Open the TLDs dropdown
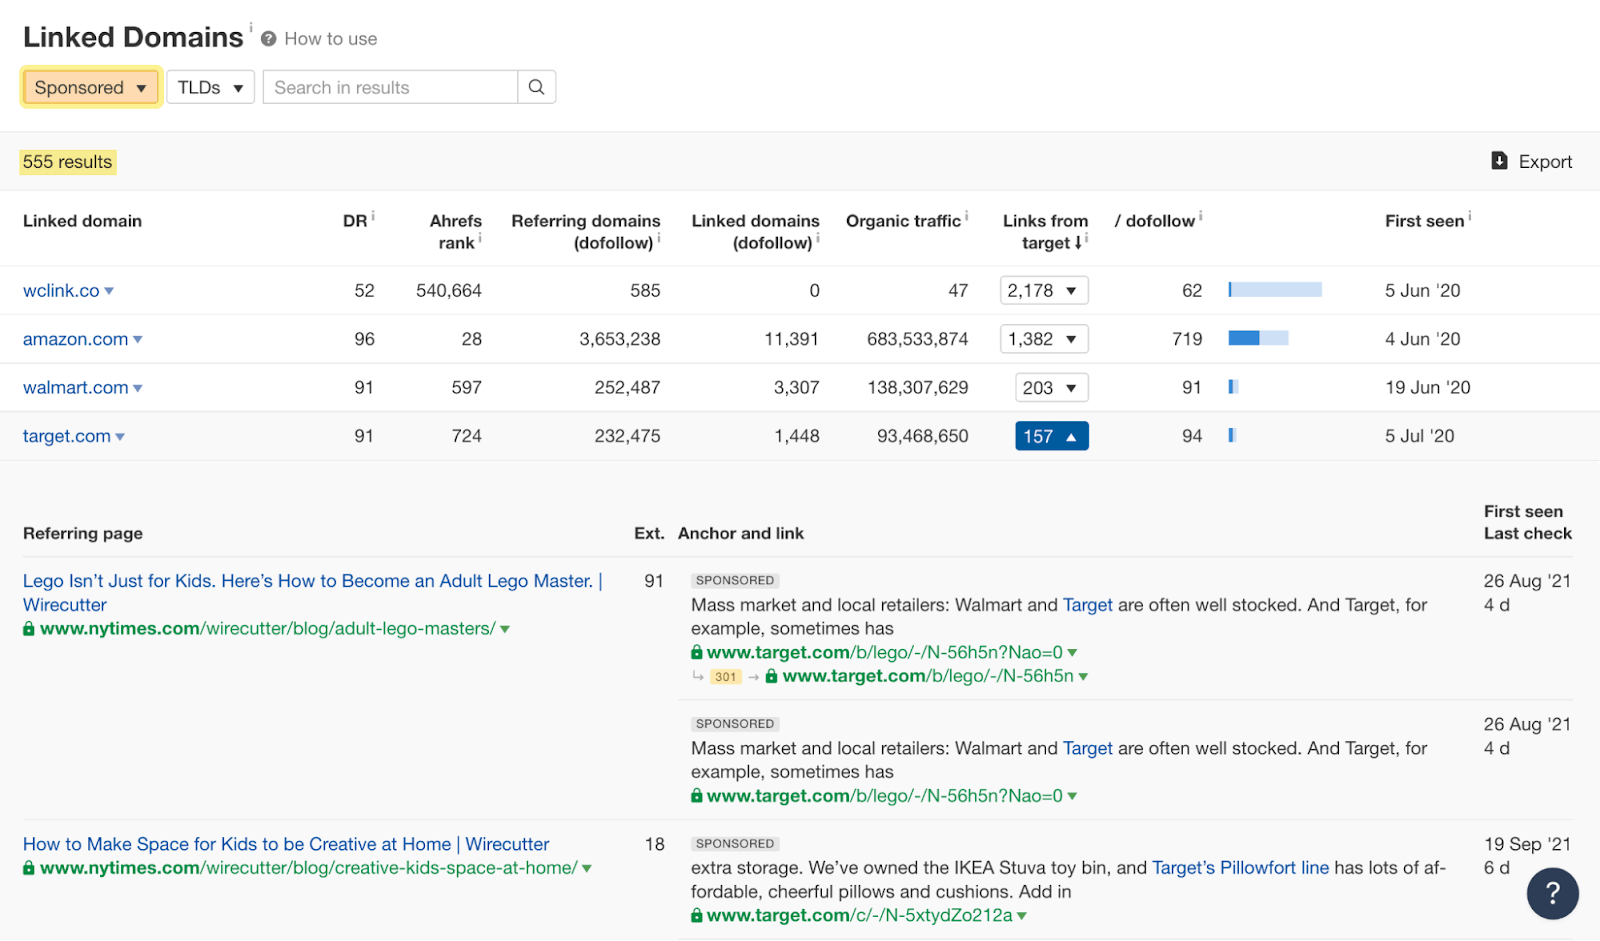This screenshot has height=941, width=1600. pyautogui.click(x=210, y=87)
